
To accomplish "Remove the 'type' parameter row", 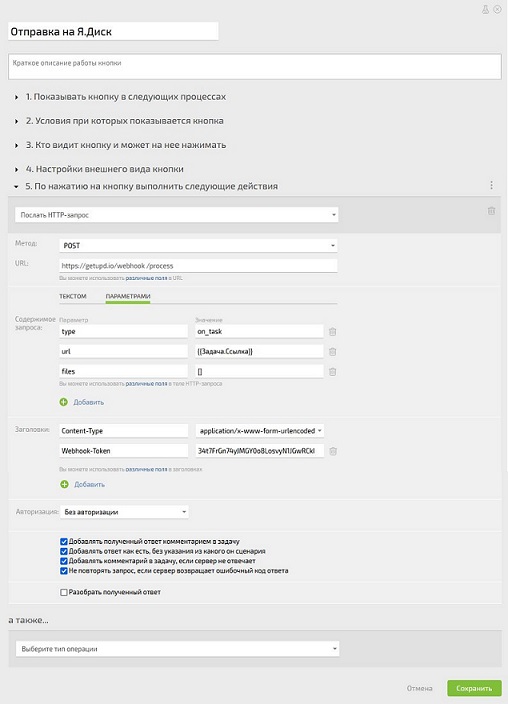I will click(x=332, y=332).
